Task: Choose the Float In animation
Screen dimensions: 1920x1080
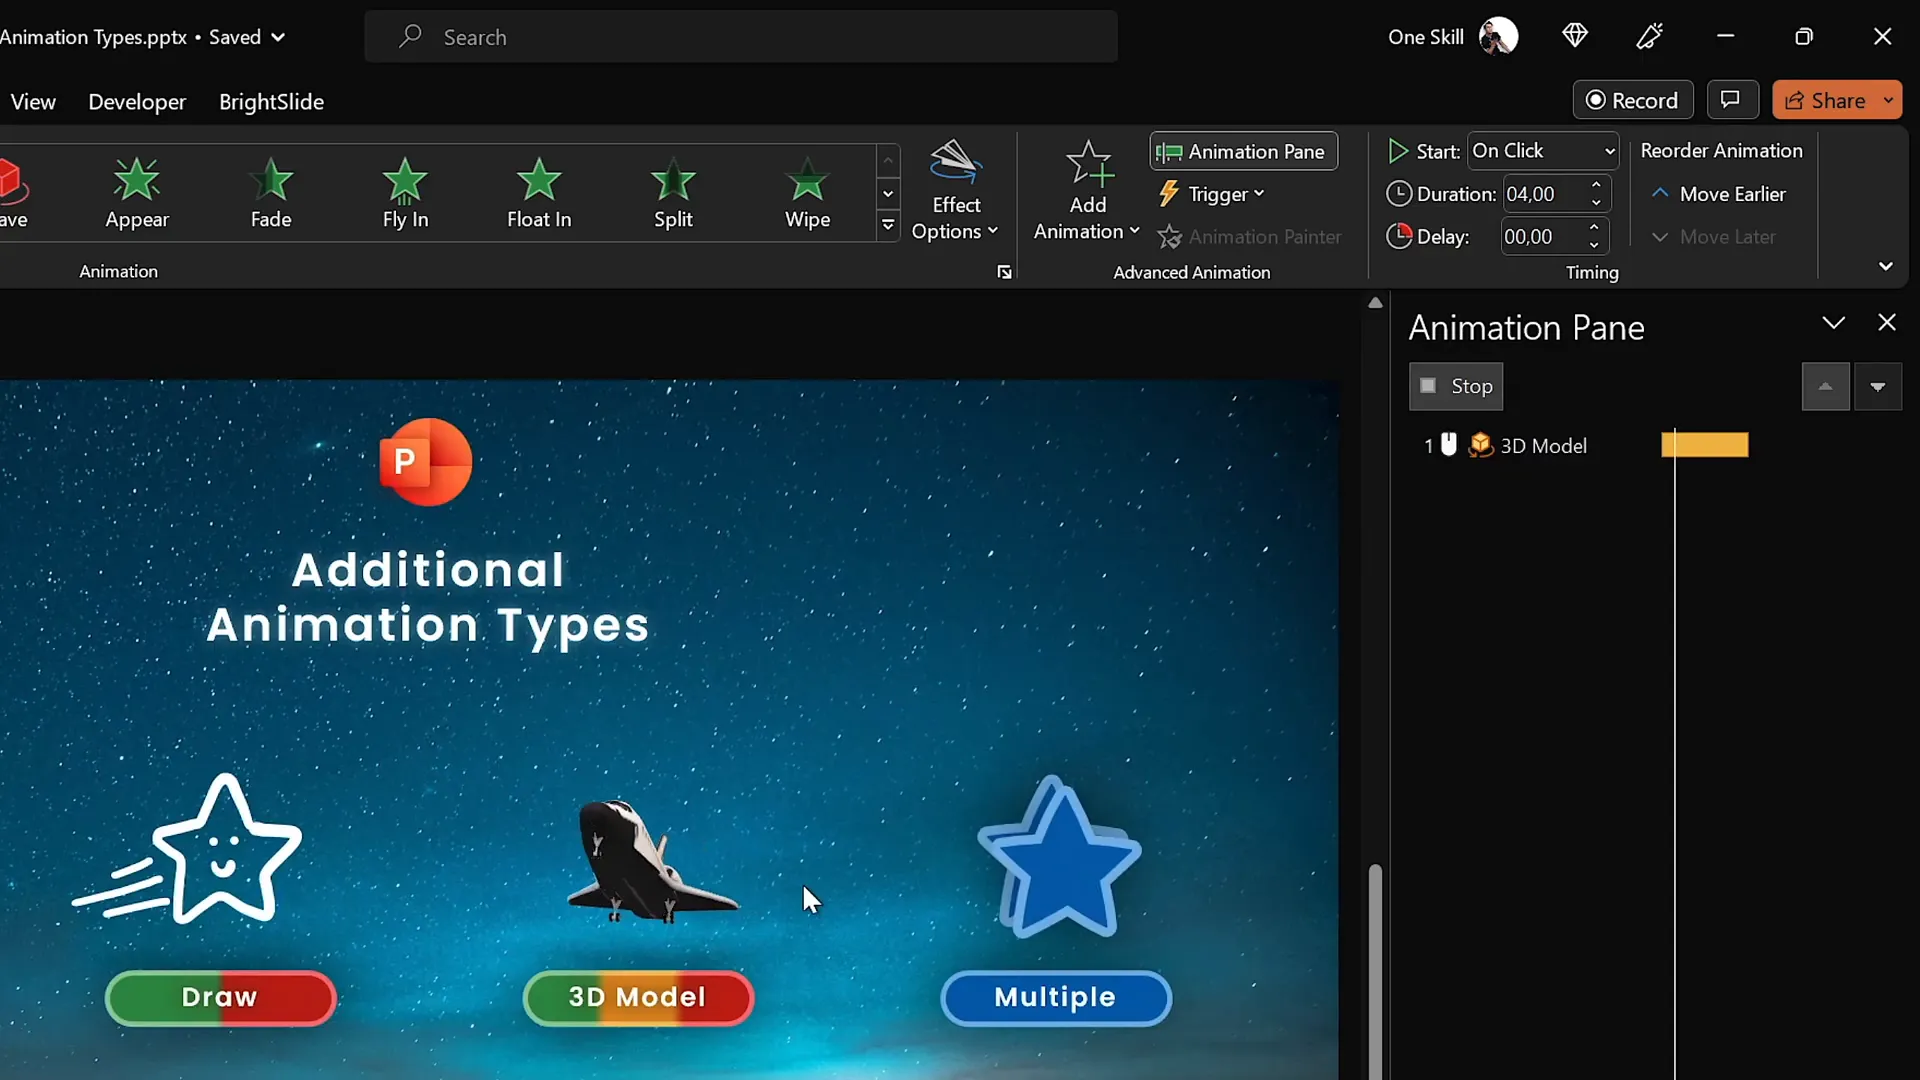Action: click(539, 193)
